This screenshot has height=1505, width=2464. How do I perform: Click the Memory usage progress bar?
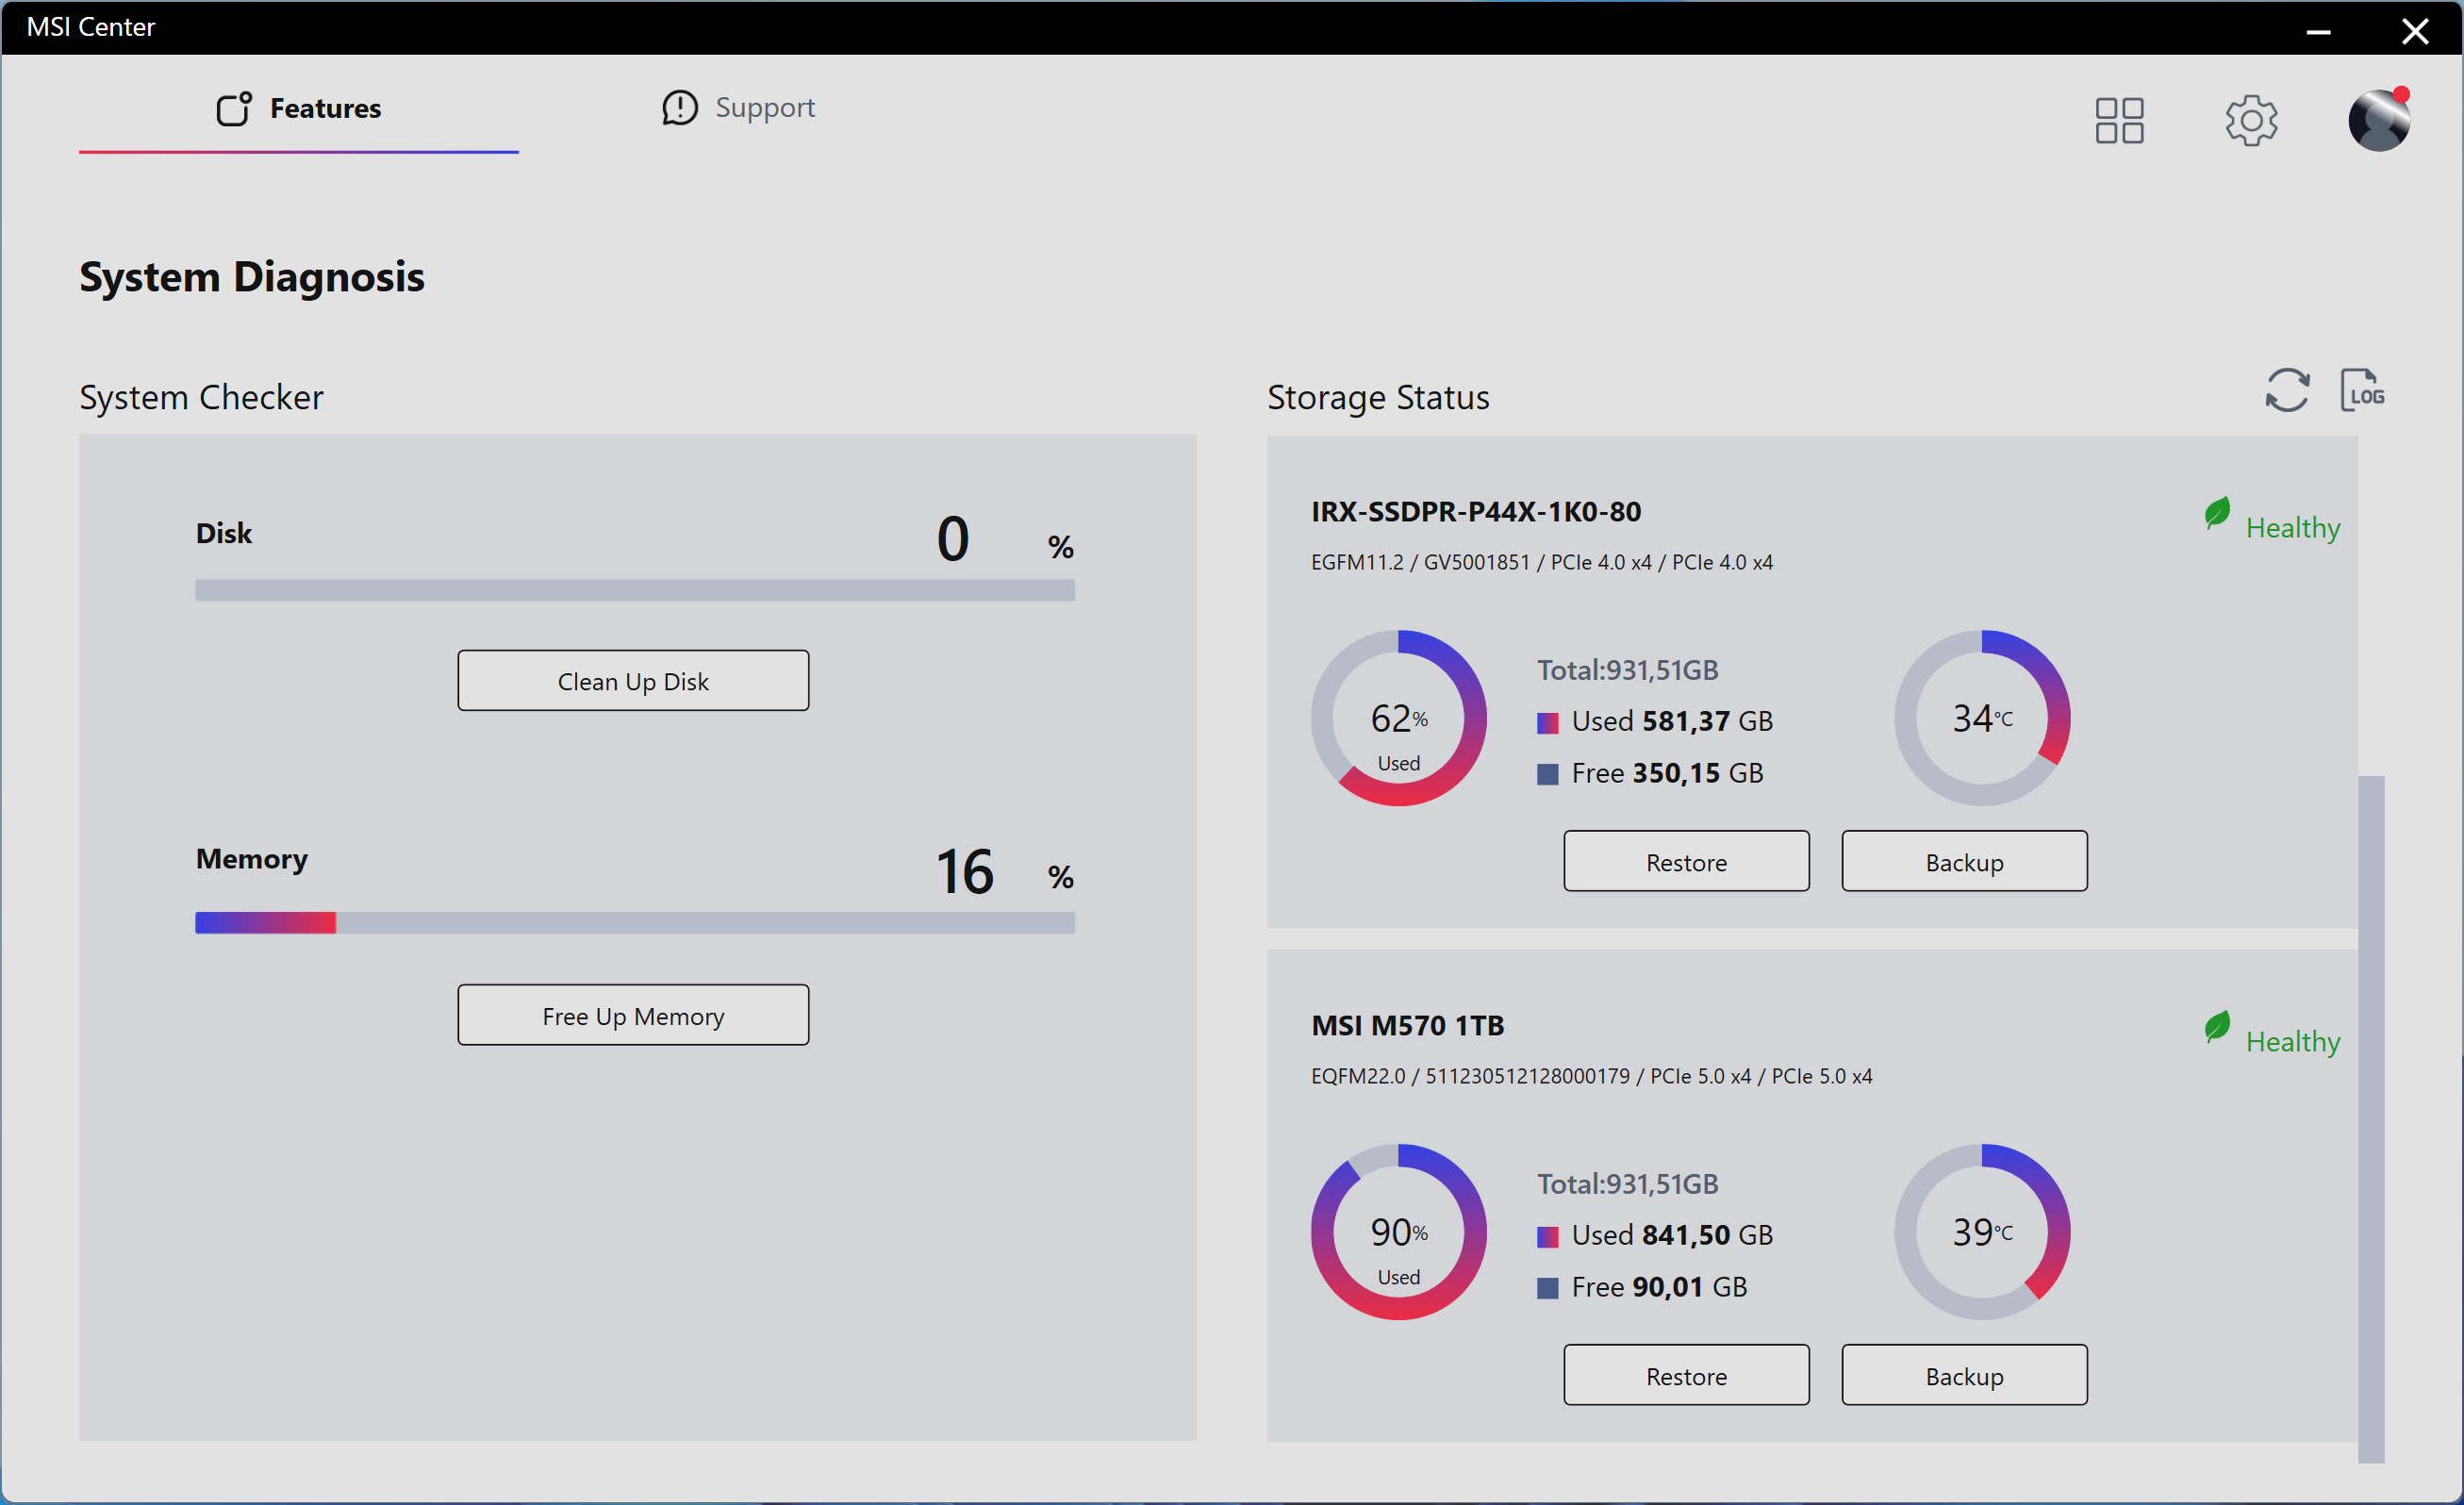[x=635, y=922]
